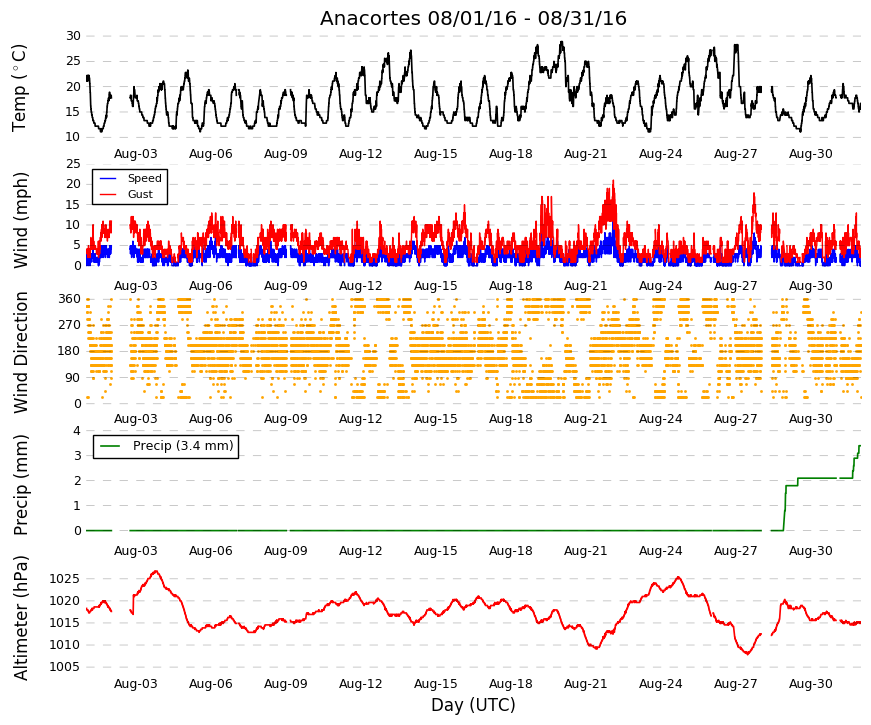Click Aug-12 tick under wind speed chart
The height and width of the screenshot is (725, 871).
(x=361, y=286)
